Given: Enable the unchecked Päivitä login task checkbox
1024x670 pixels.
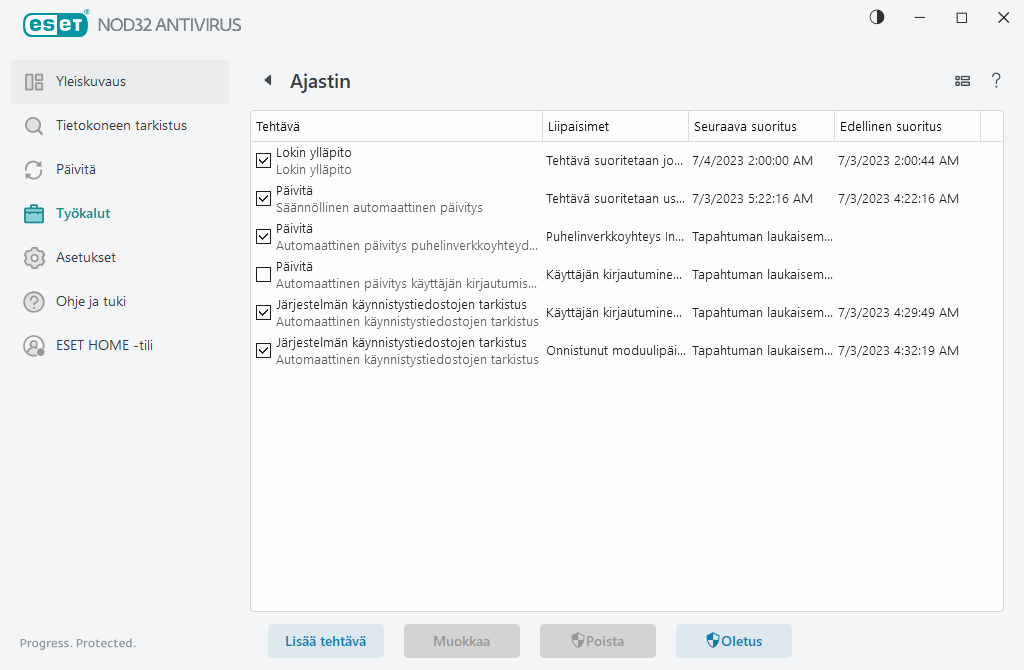Looking at the screenshot, I should pos(264,274).
